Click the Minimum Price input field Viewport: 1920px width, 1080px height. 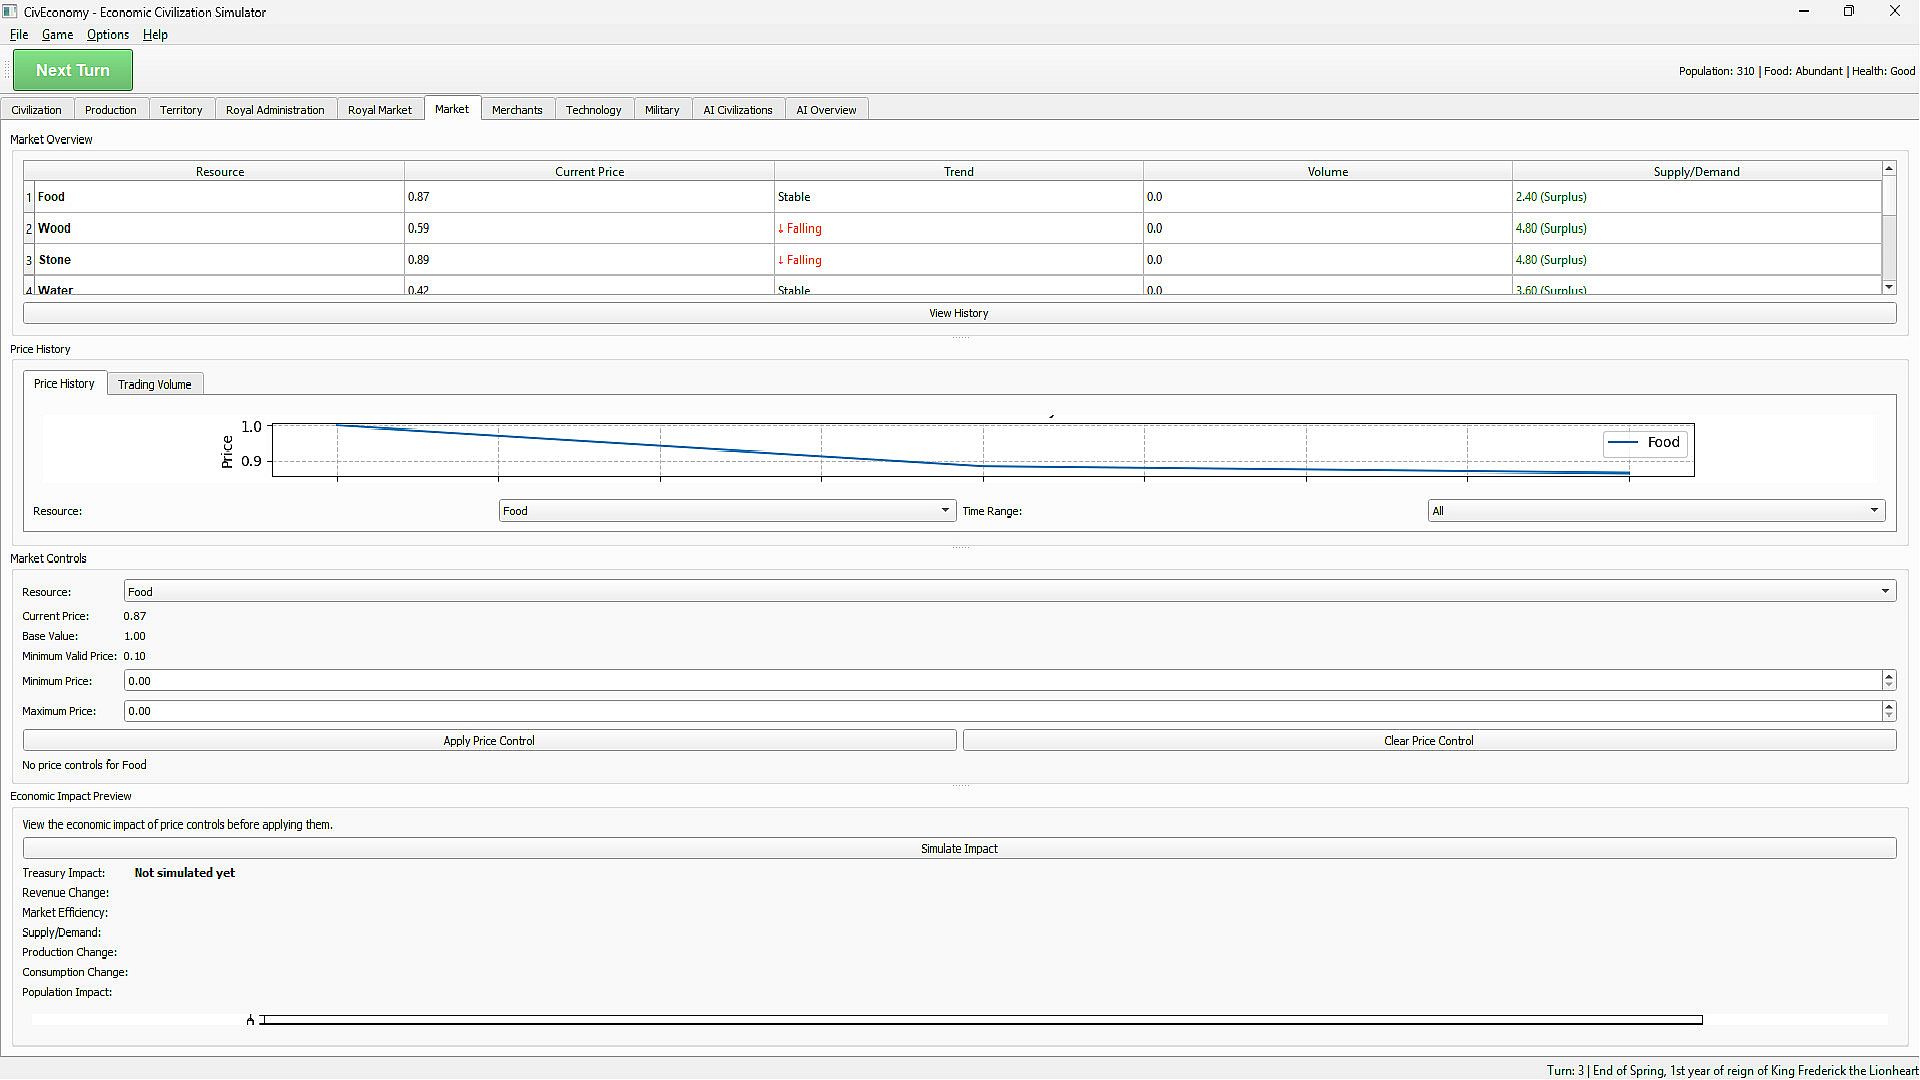[x=1000, y=681]
